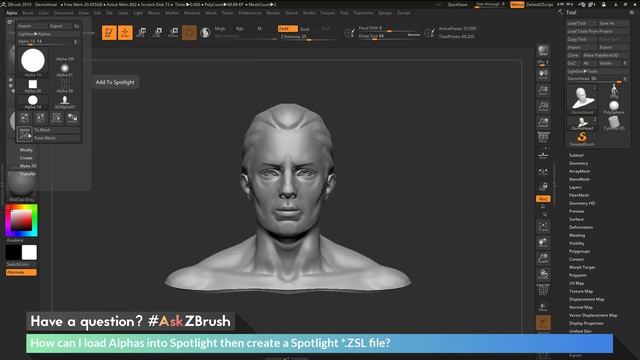This screenshot has height=360, width=640.
Task: Adjust the Draw Size slider
Action: [389, 36]
